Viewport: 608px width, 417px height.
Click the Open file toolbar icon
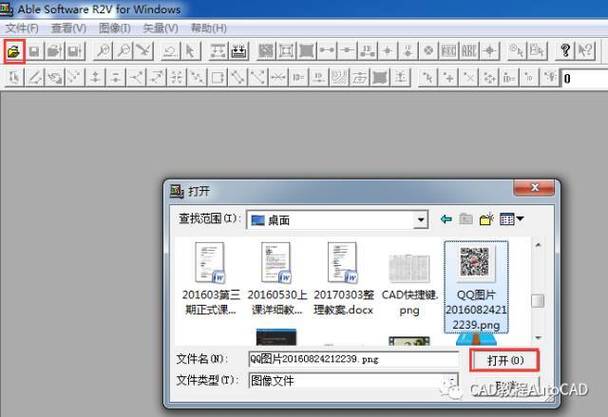pyautogui.click(x=14, y=50)
